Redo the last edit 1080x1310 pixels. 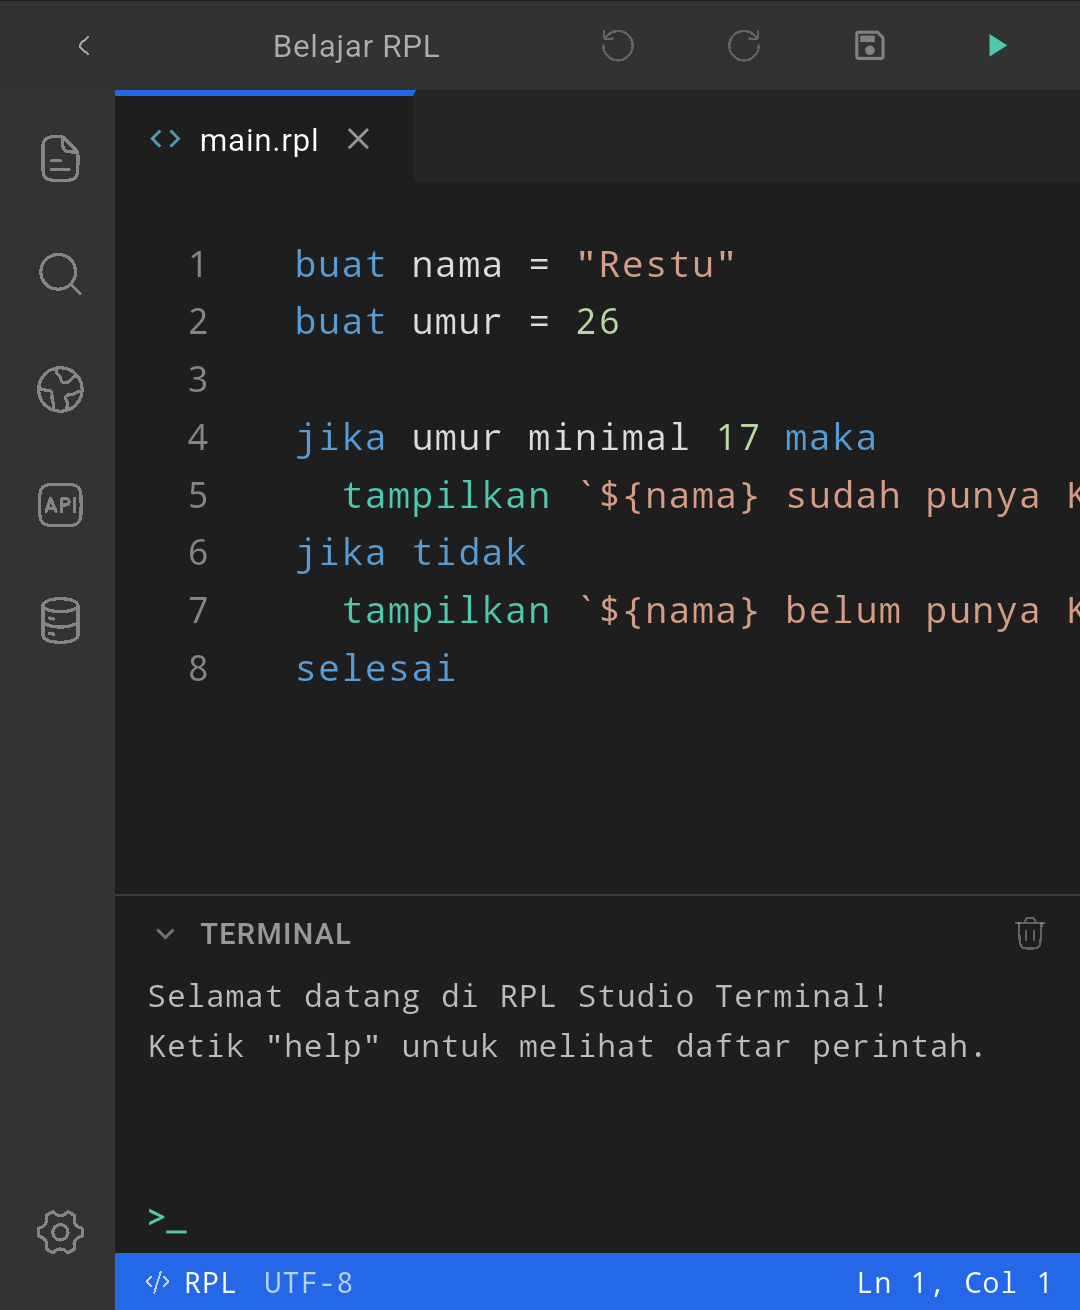click(x=744, y=46)
